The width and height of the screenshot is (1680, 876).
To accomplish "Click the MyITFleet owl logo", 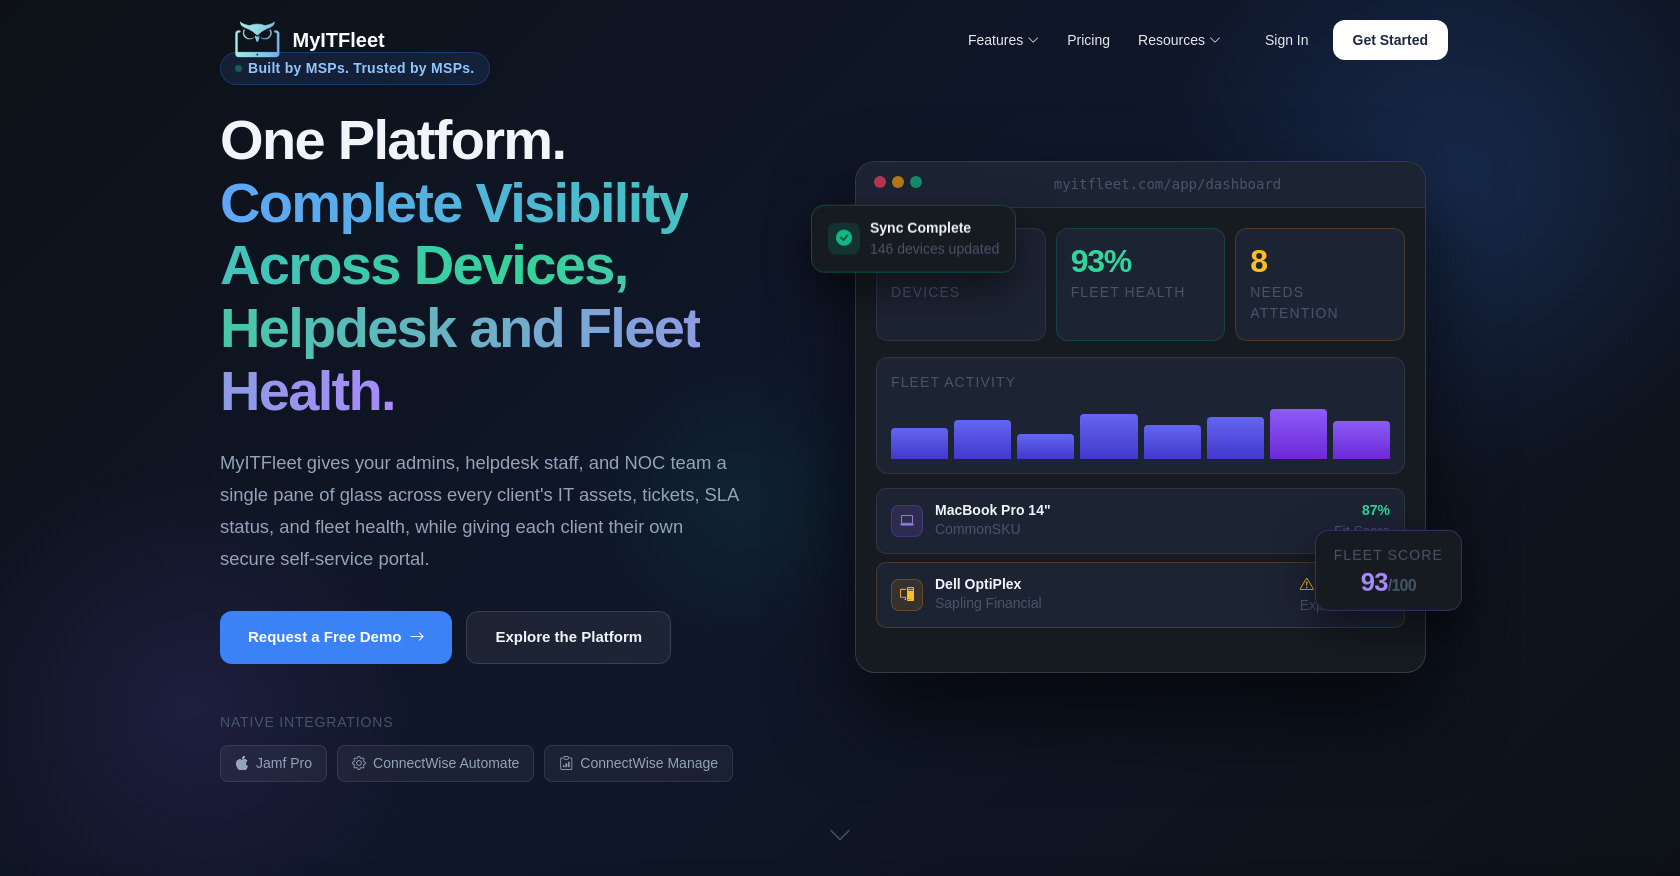I will [257, 39].
